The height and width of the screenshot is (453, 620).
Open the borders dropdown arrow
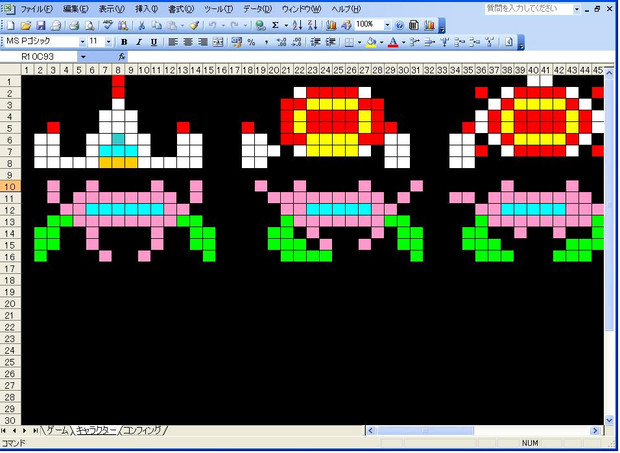click(359, 42)
